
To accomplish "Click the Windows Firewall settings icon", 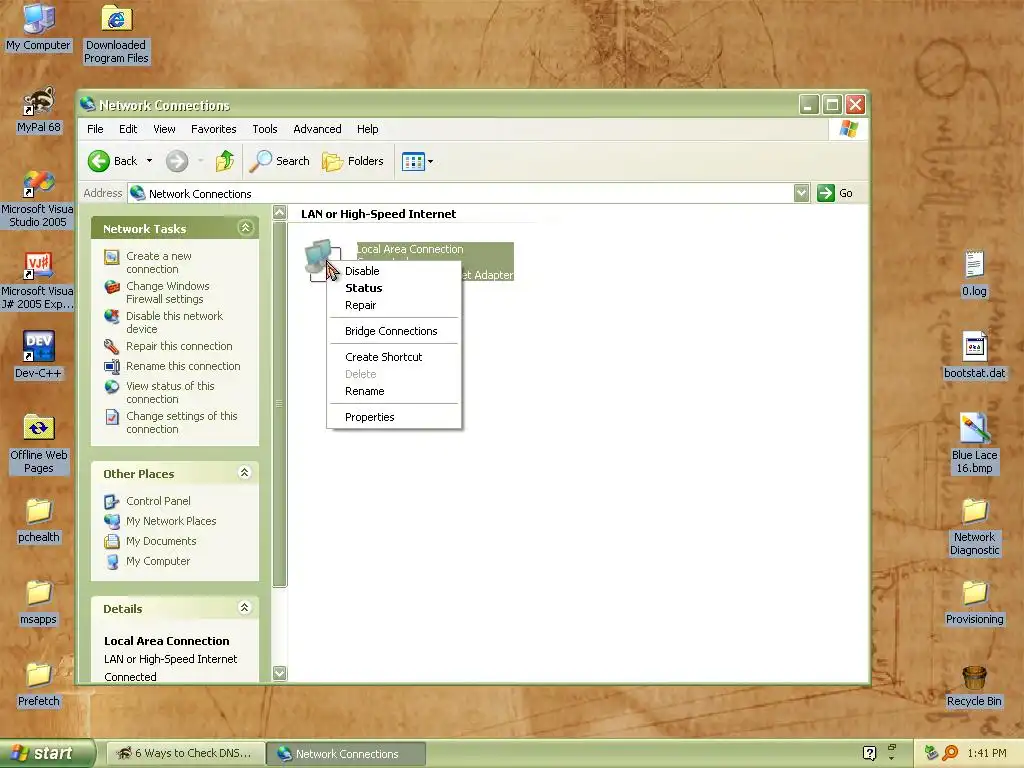I will tap(112, 287).
